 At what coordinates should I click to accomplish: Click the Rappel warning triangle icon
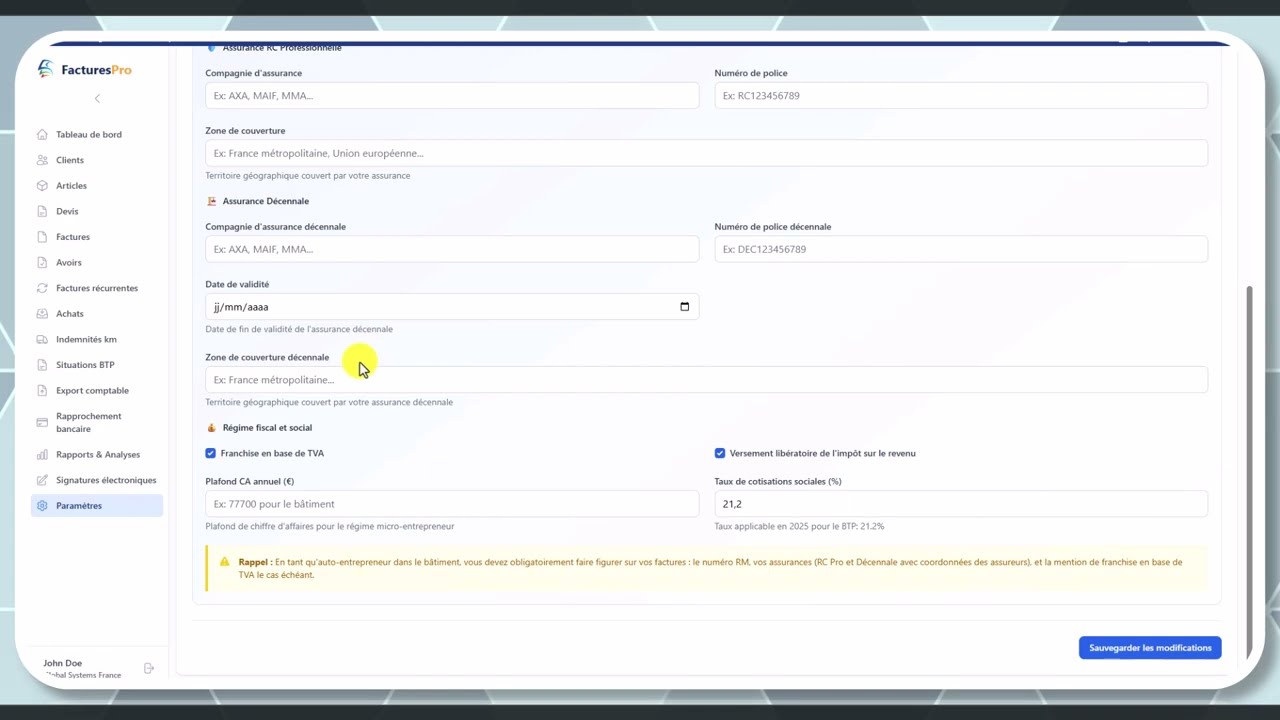[x=225, y=562]
